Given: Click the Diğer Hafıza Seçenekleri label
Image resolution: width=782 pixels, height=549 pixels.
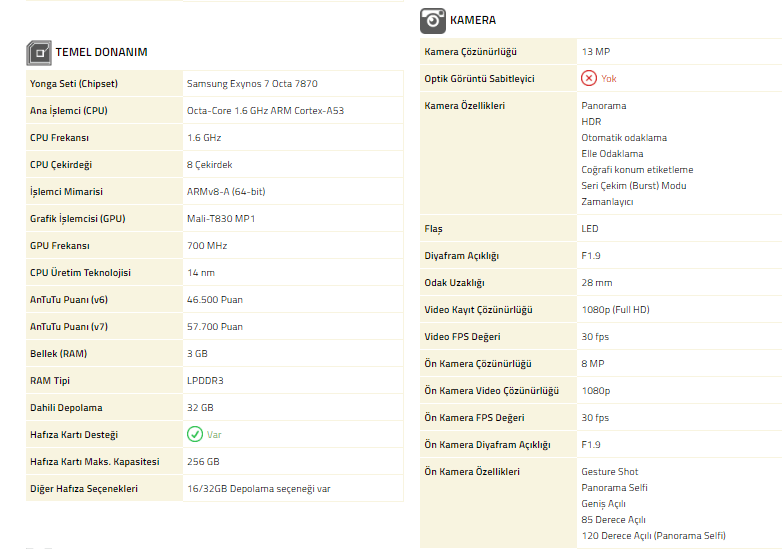Looking at the screenshot, I should [84, 488].
